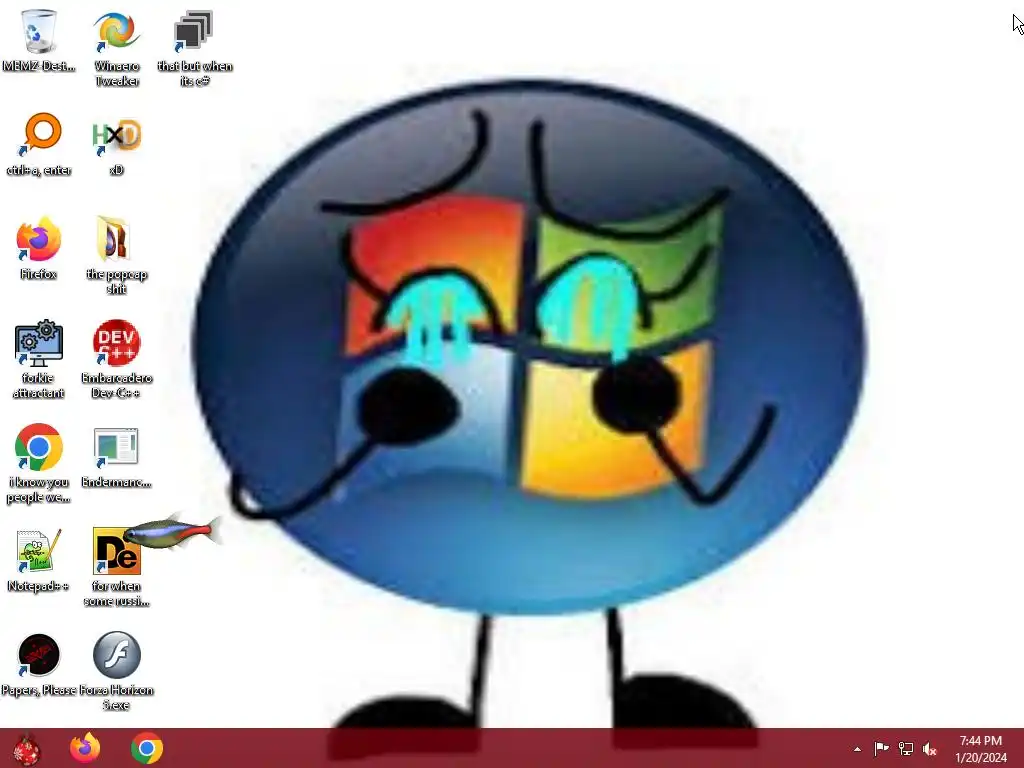Show hidden tray icons arrow
The image size is (1024, 768).
(x=857, y=749)
